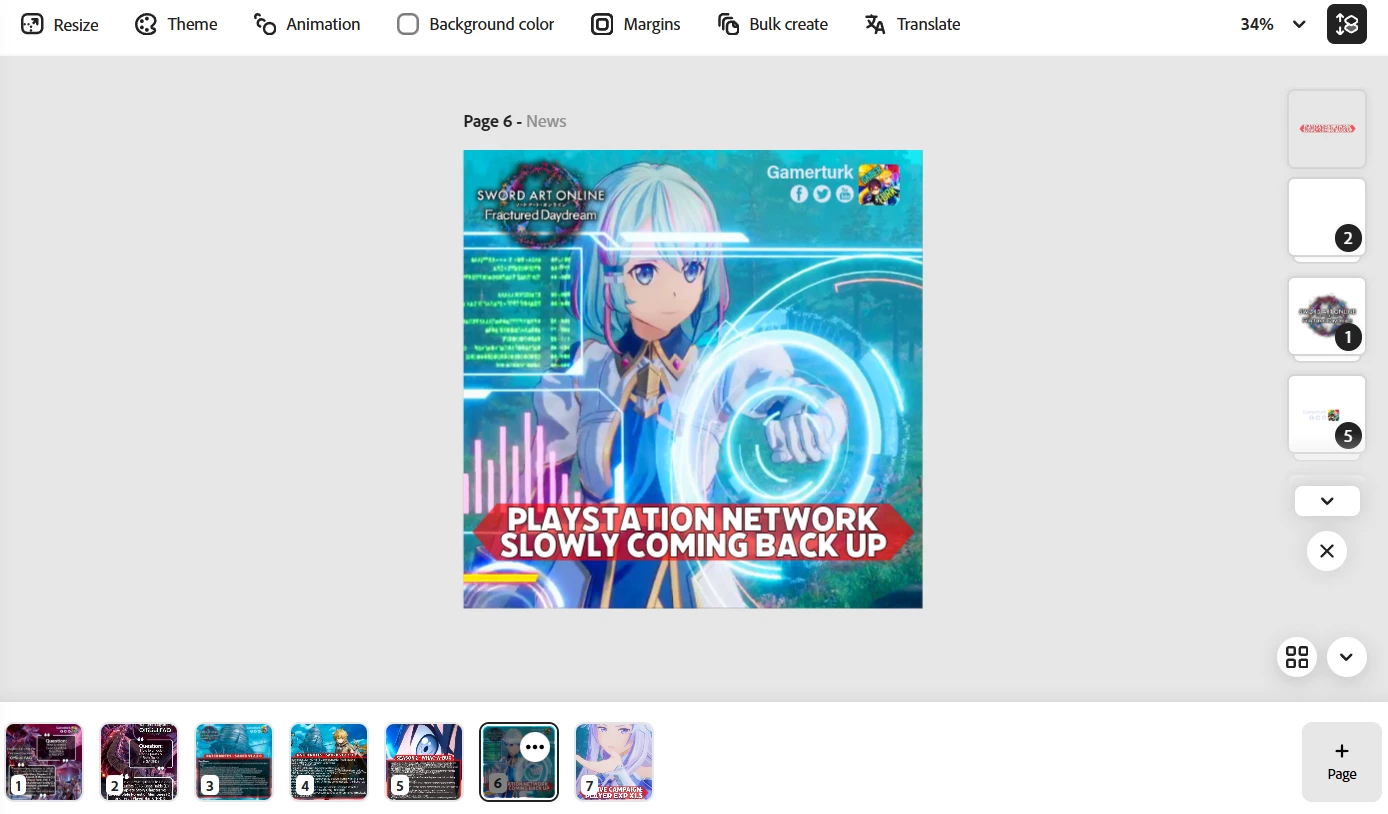The height and width of the screenshot is (814, 1388).
Task: Select the layer group thumbnail numbered 5
Action: click(1327, 414)
